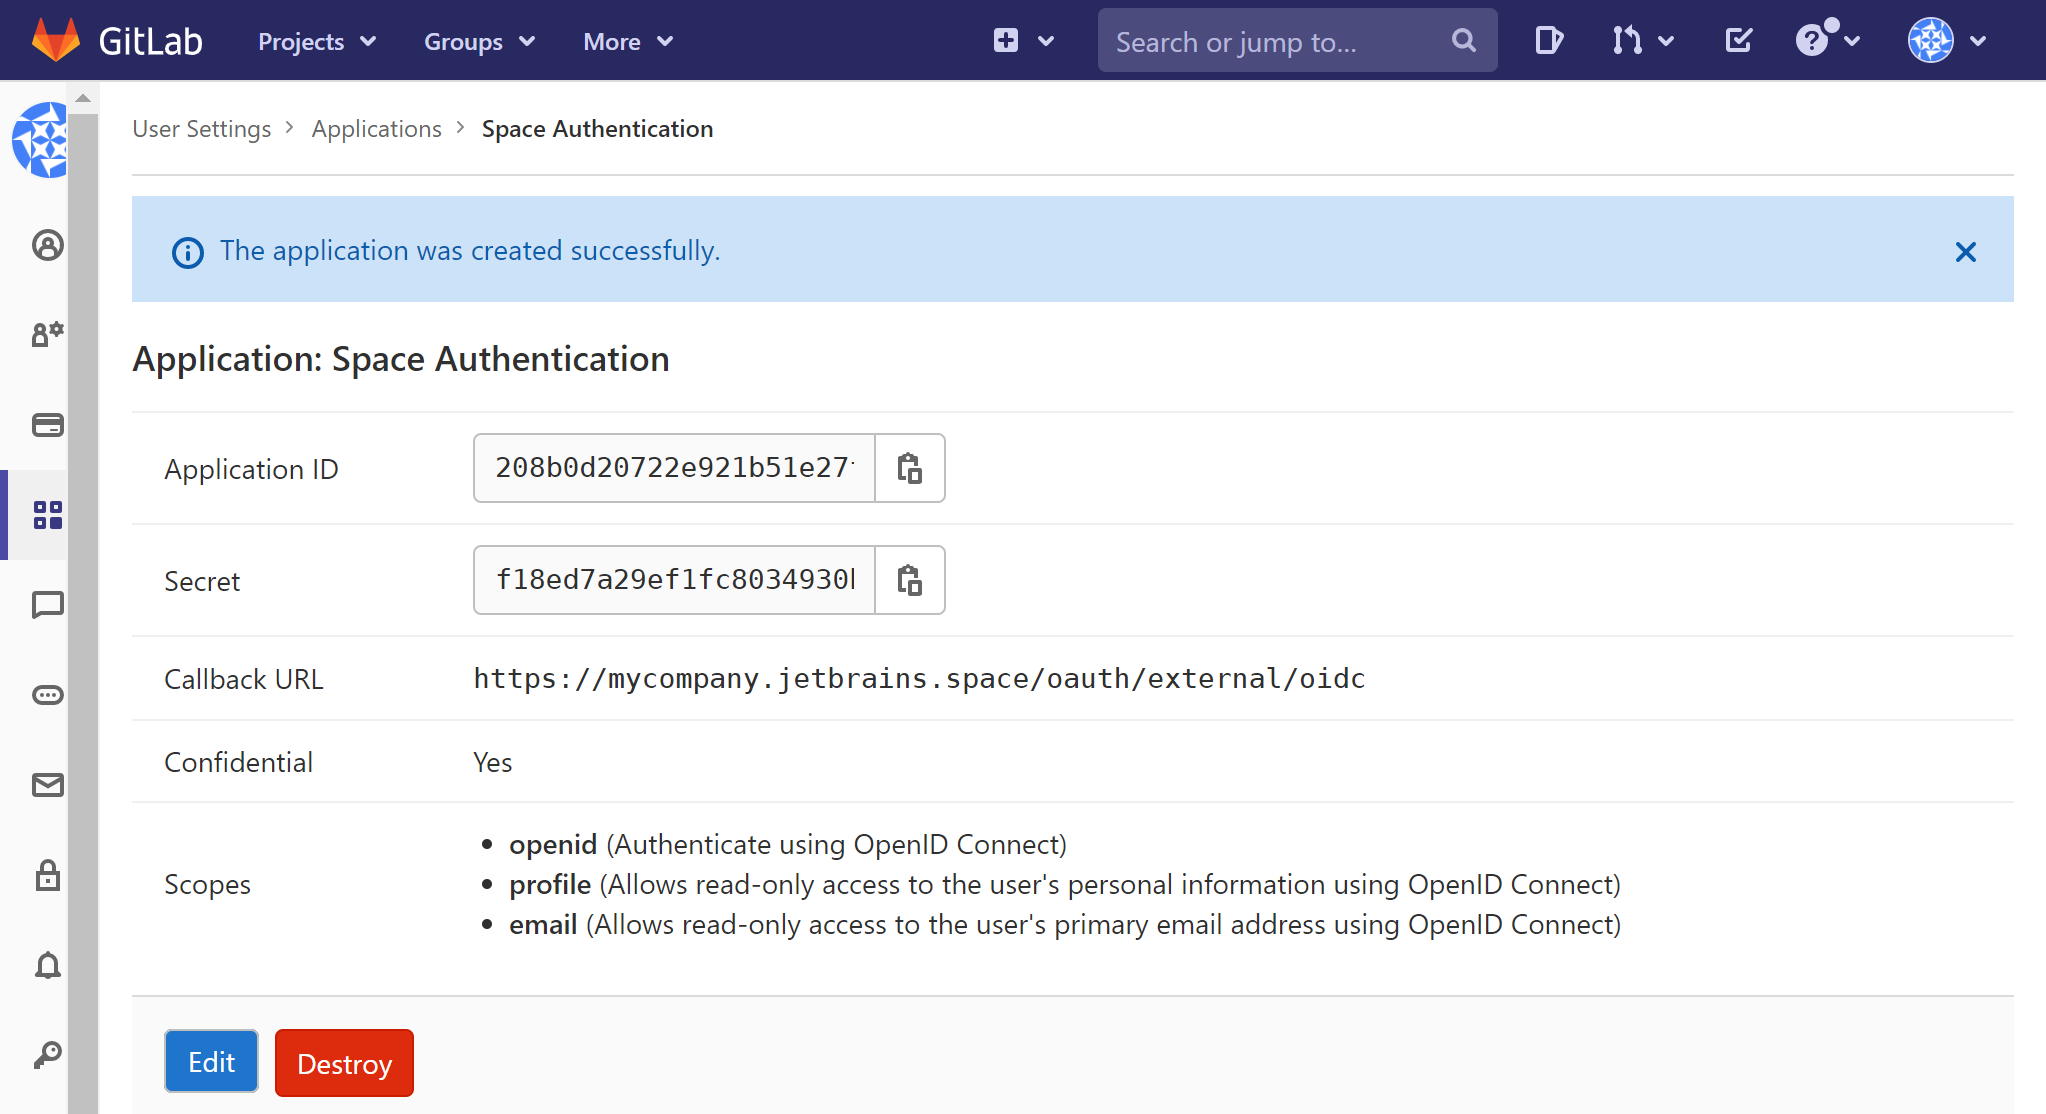Click the Applications grid icon in sidebar
The image size is (2046, 1114).
click(x=46, y=515)
